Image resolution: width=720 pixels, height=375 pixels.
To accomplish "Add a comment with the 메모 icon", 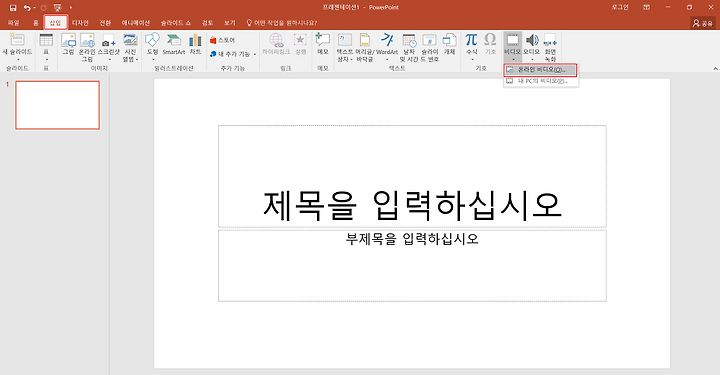I will click(x=323, y=44).
